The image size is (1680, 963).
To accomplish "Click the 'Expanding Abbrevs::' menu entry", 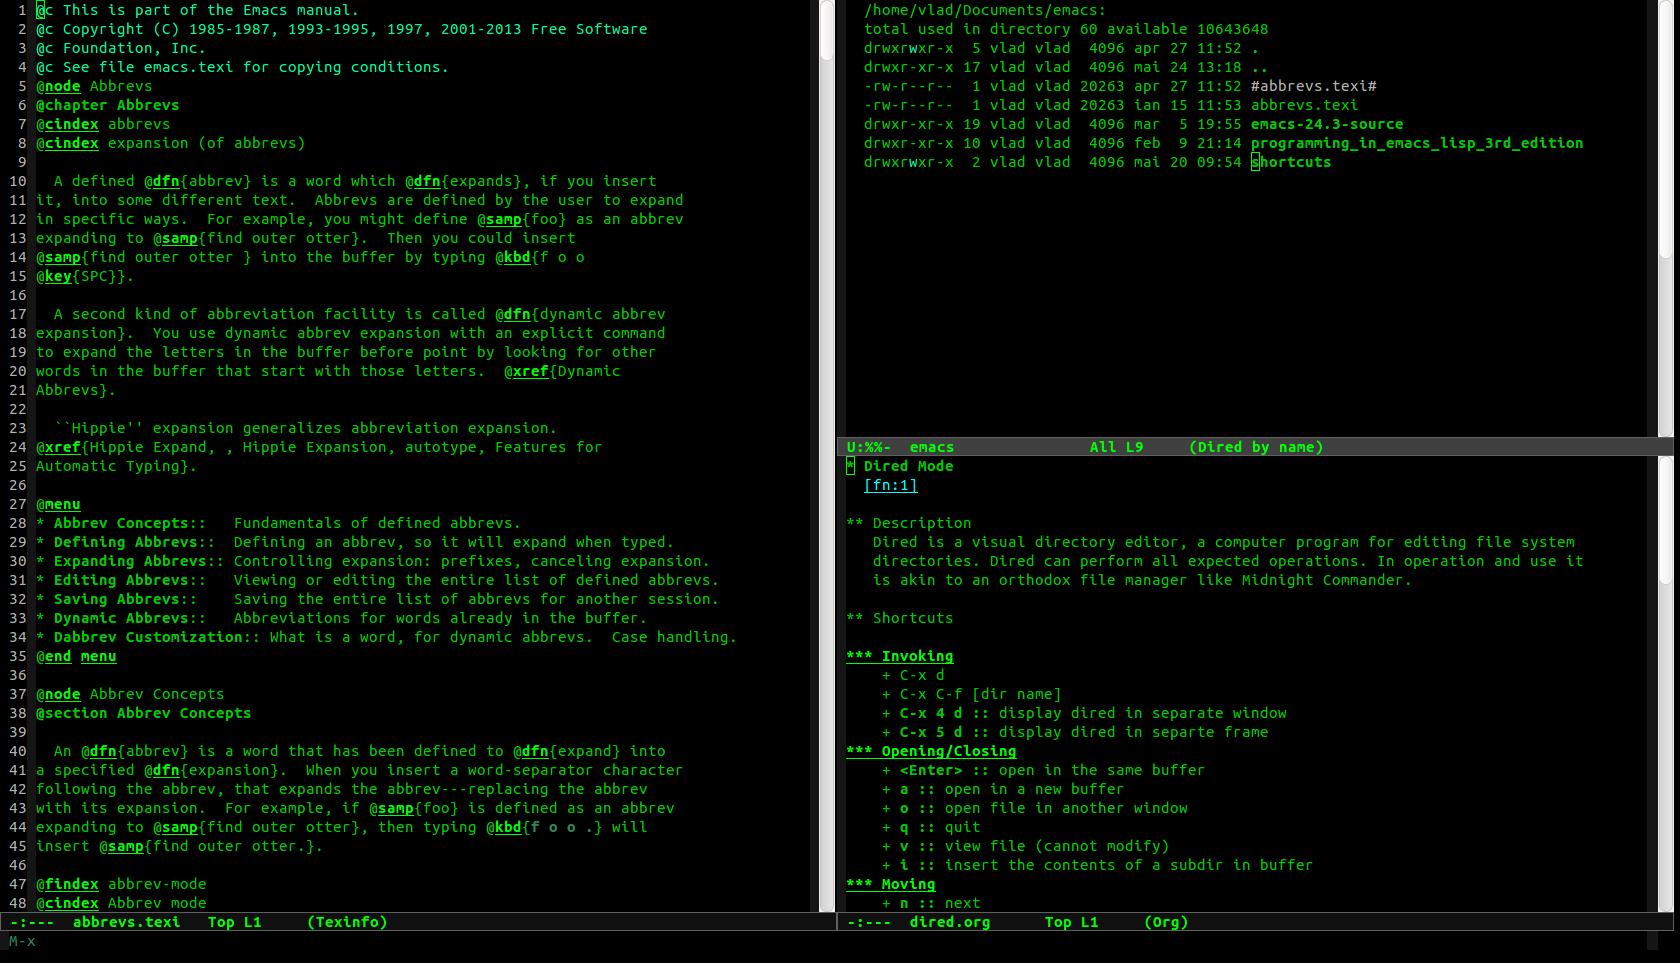I will 138,561.
